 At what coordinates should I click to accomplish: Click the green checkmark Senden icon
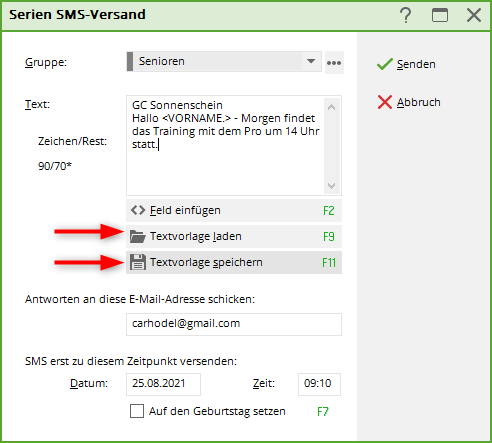[x=384, y=64]
